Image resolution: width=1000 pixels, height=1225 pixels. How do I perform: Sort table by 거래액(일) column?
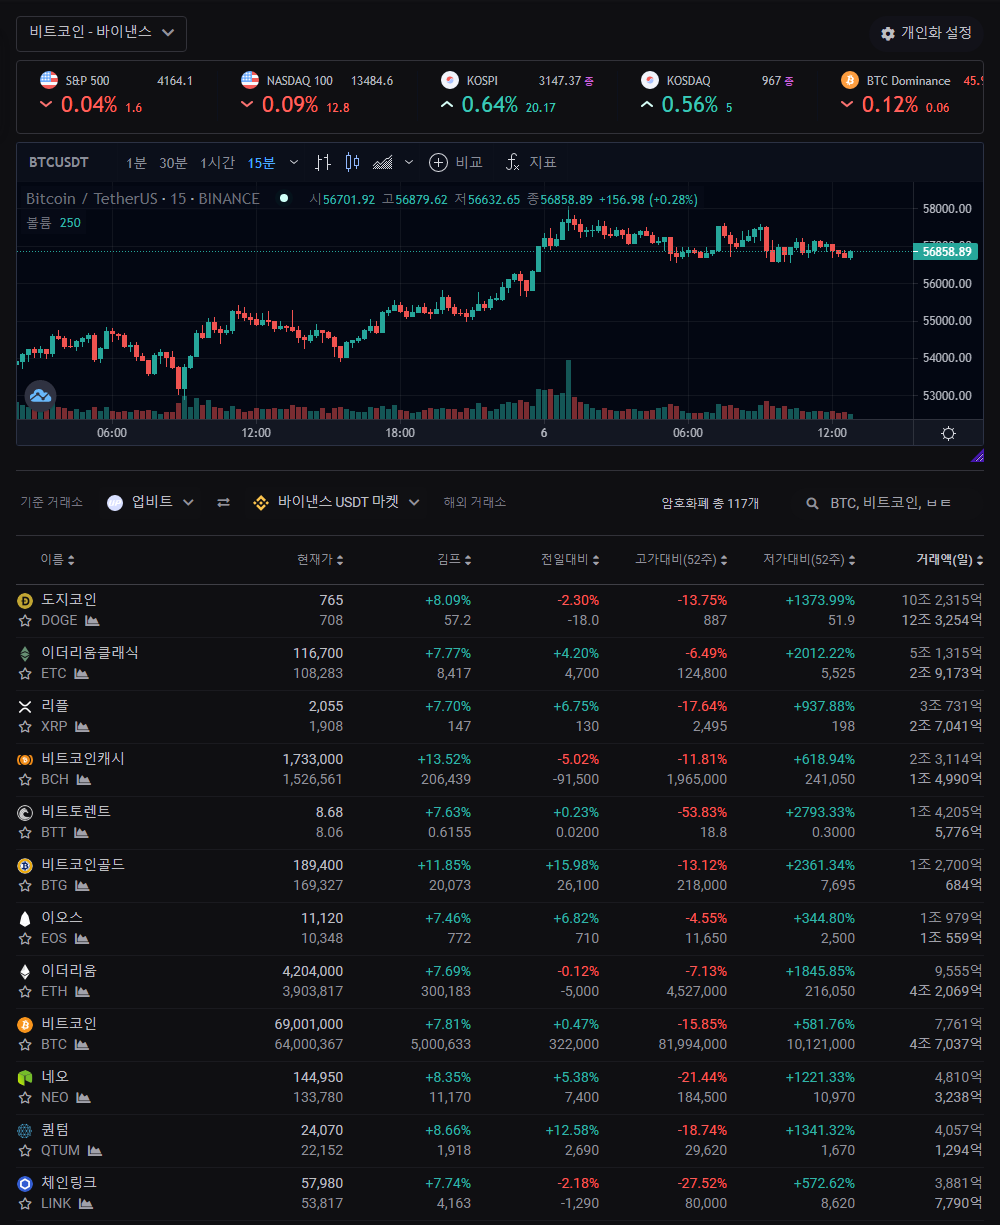click(x=949, y=560)
